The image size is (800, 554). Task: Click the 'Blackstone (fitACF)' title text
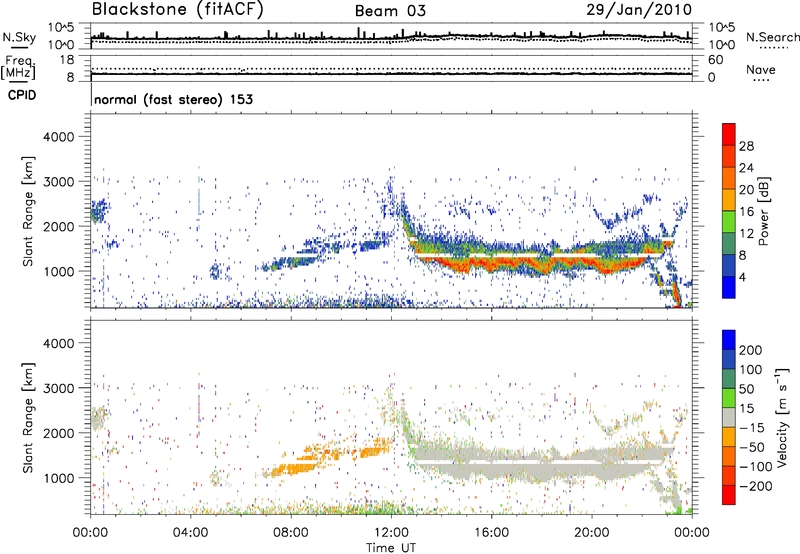tap(178, 10)
